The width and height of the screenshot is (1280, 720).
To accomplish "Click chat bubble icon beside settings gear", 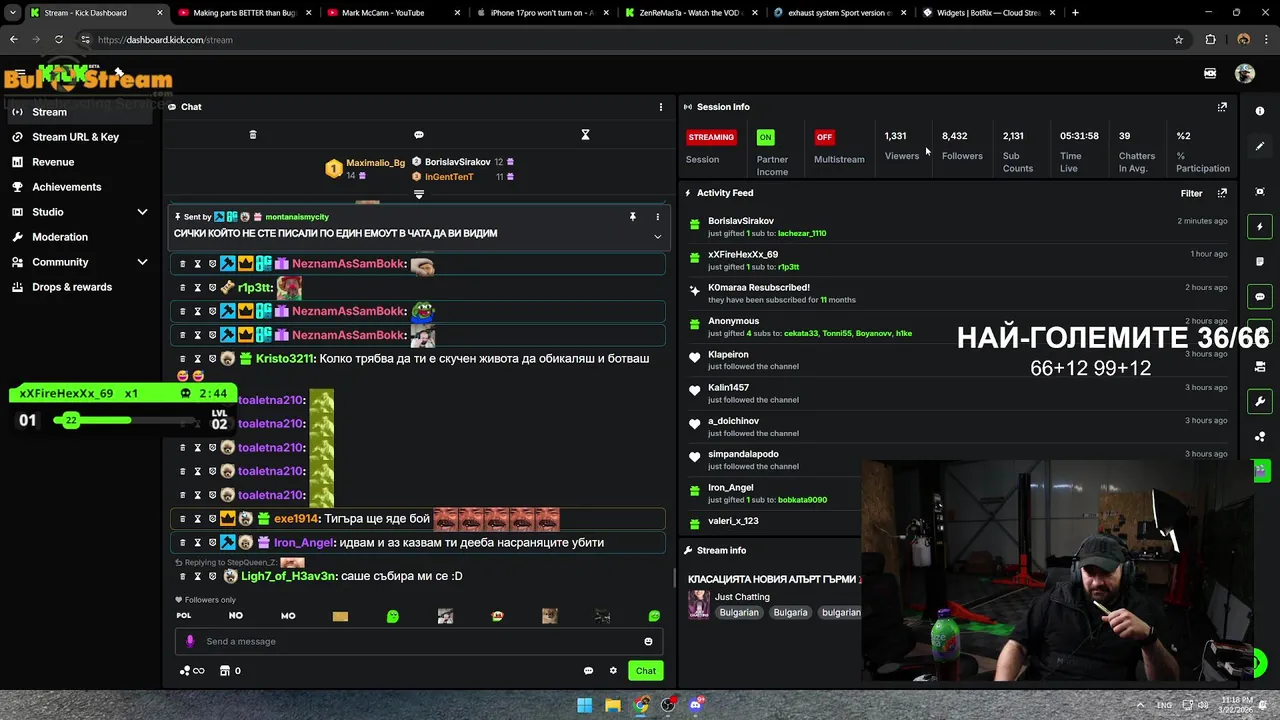I will (x=588, y=671).
